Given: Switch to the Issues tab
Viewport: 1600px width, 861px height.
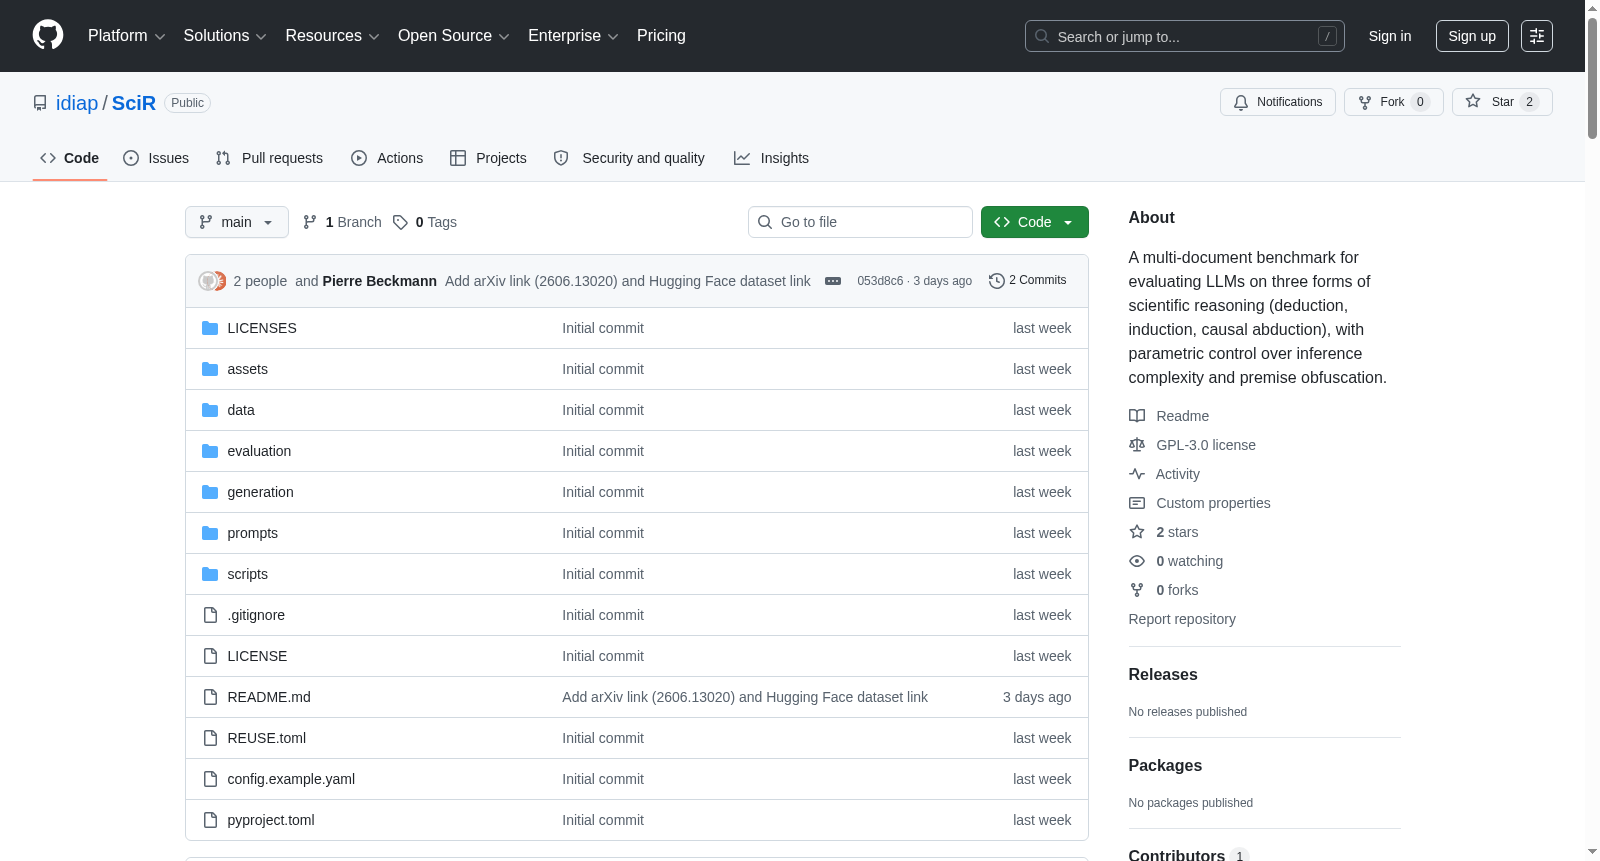Looking at the screenshot, I should pyautogui.click(x=156, y=158).
